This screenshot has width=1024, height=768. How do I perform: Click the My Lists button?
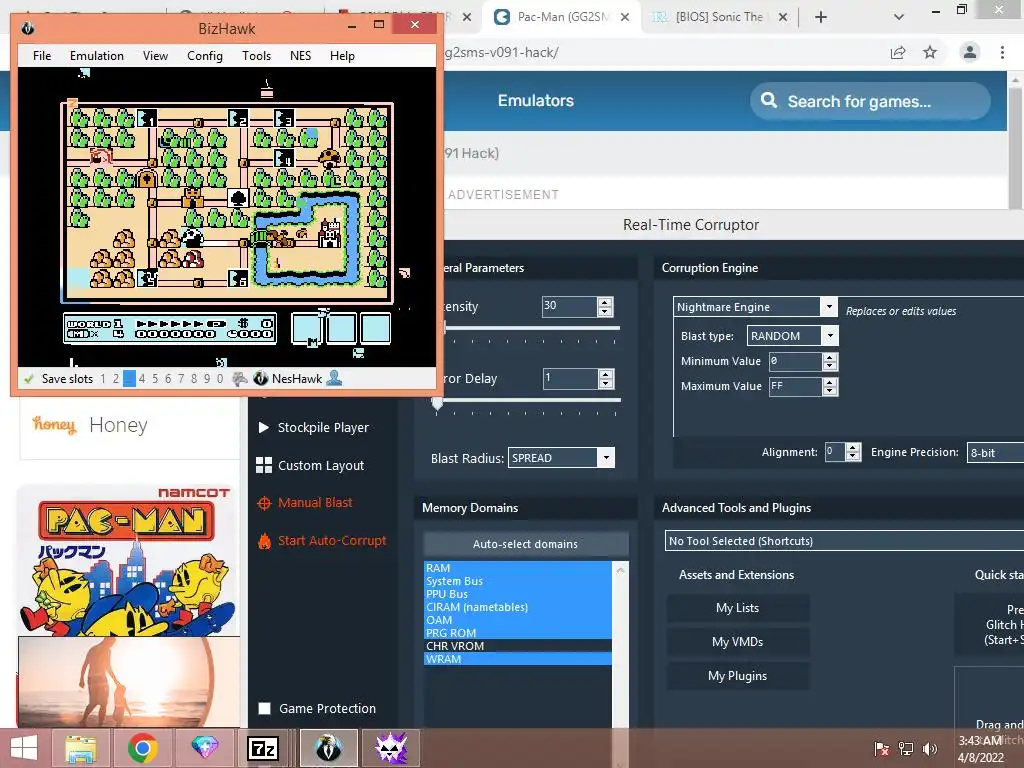coord(738,608)
